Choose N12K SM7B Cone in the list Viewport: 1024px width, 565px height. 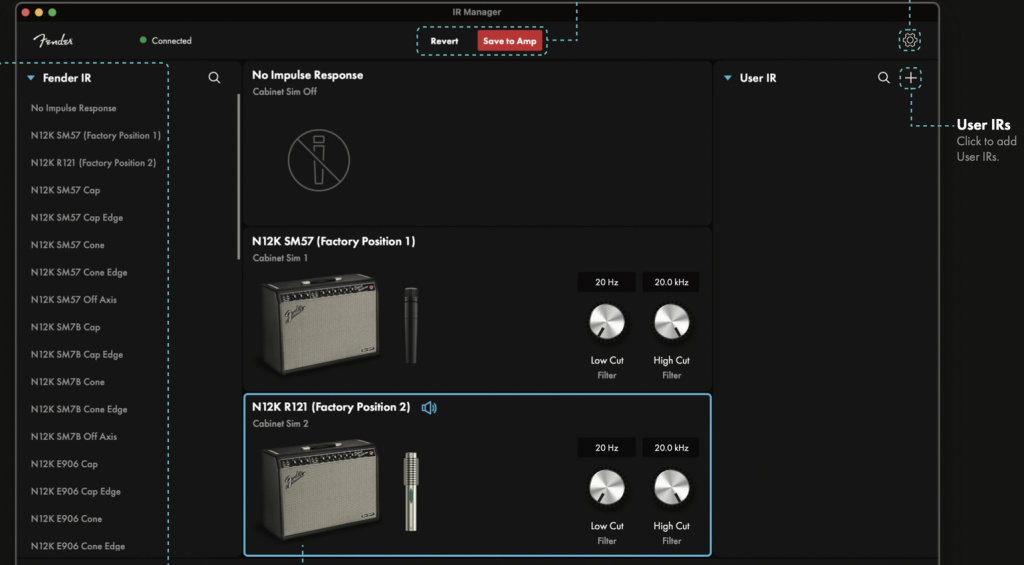(x=67, y=382)
